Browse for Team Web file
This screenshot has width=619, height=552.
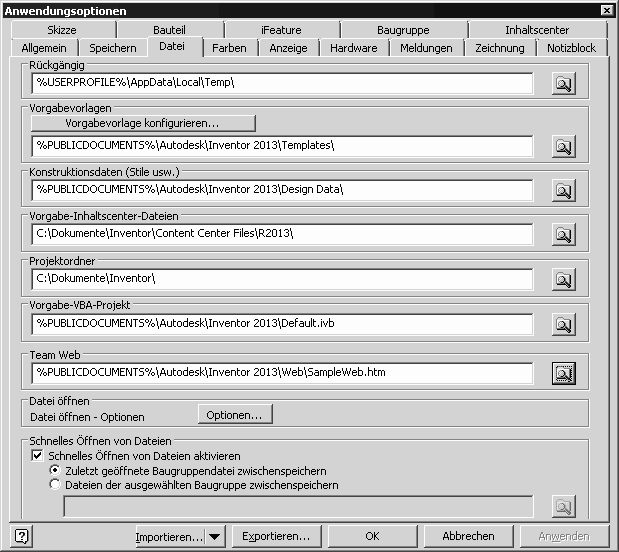point(564,373)
